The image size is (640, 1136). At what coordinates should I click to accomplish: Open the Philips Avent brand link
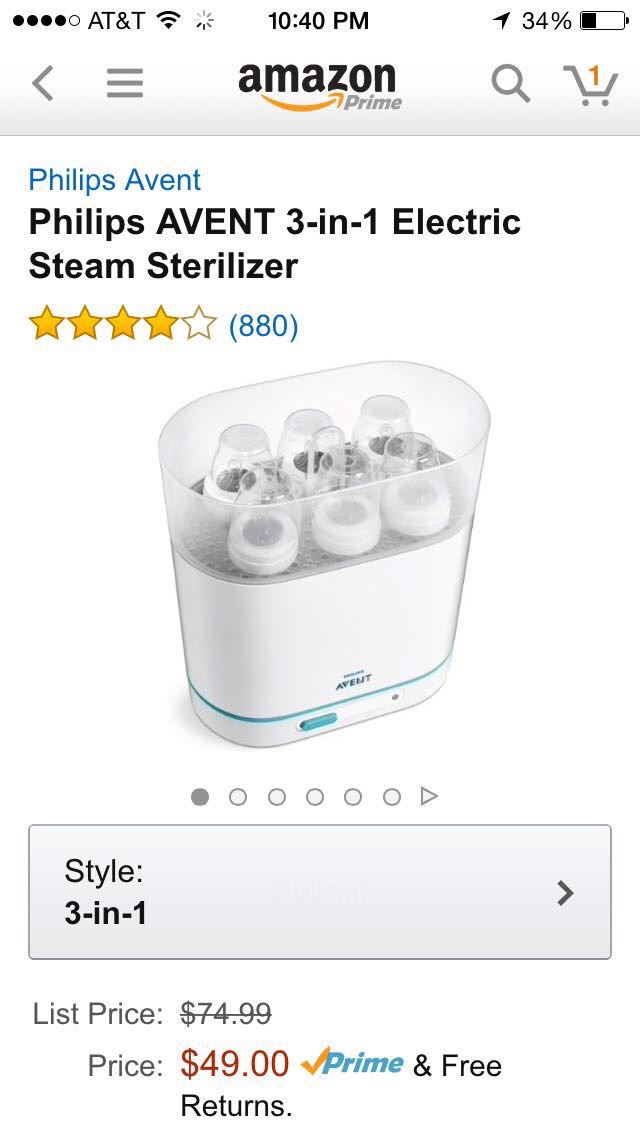(x=115, y=180)
